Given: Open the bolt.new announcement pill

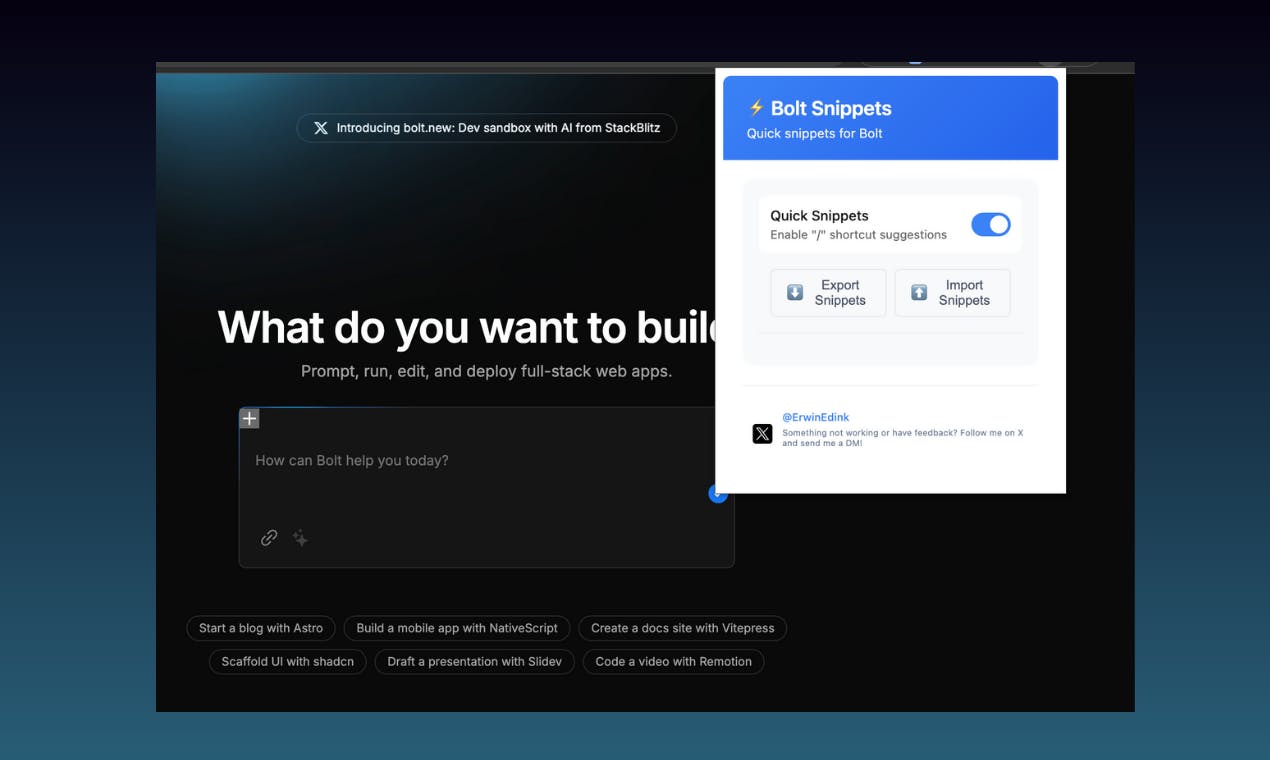Looking at the screenshot, I should click(x=486, y=128).
